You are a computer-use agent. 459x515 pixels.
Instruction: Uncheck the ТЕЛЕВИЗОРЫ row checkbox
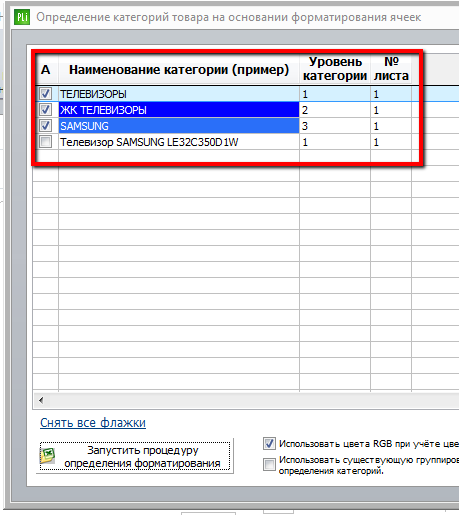pyautogui.click(x=45, y=94)
